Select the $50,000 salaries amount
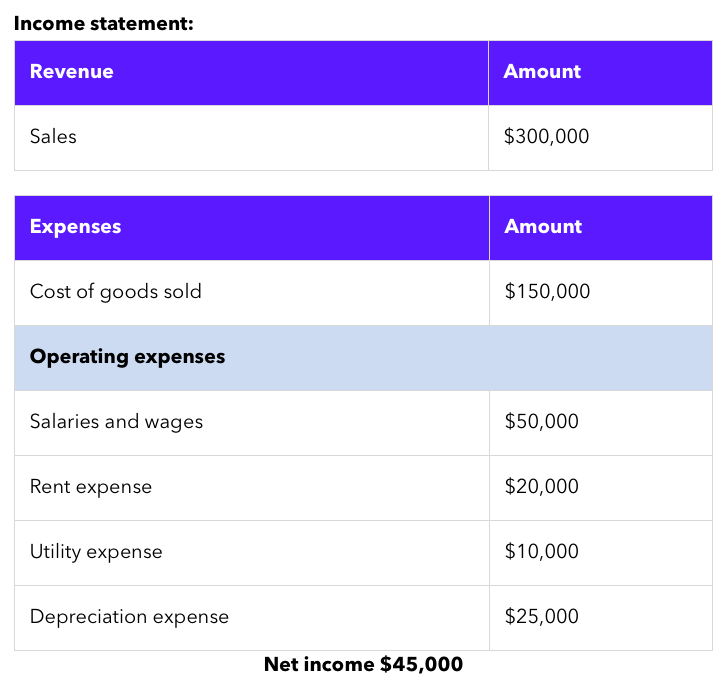Viewport: 726px width, 687px height. pyautogui.click(x=541, y=422)
